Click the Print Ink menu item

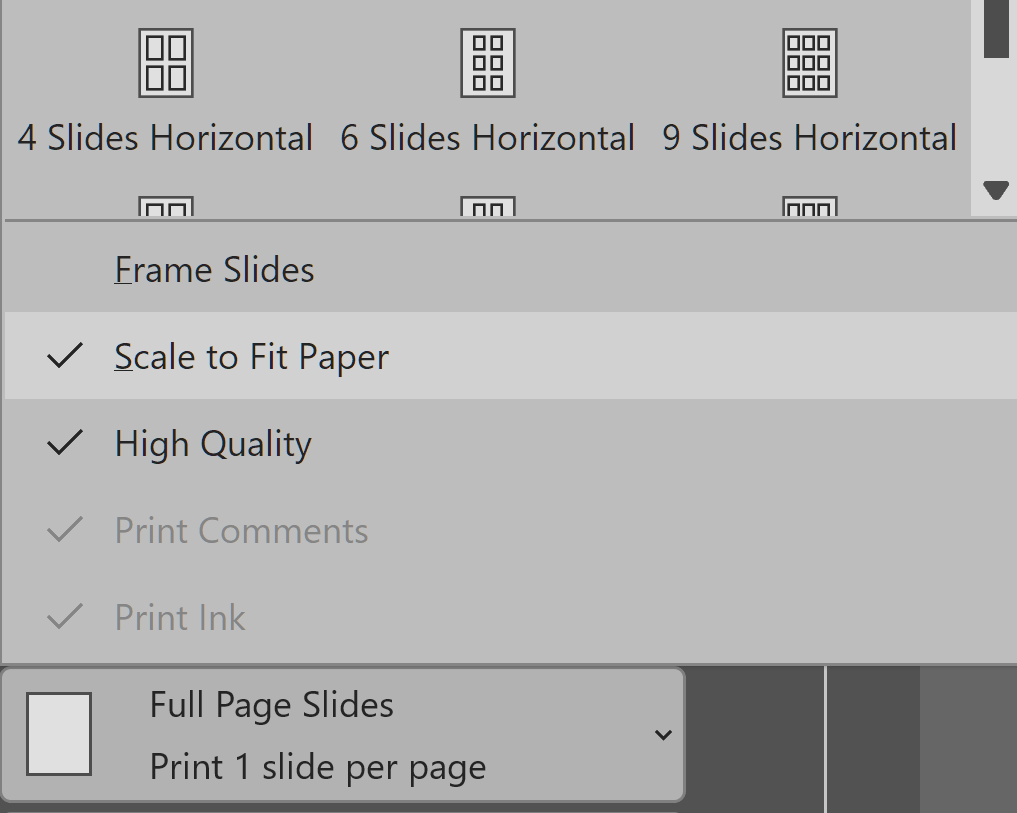(180, 618)
